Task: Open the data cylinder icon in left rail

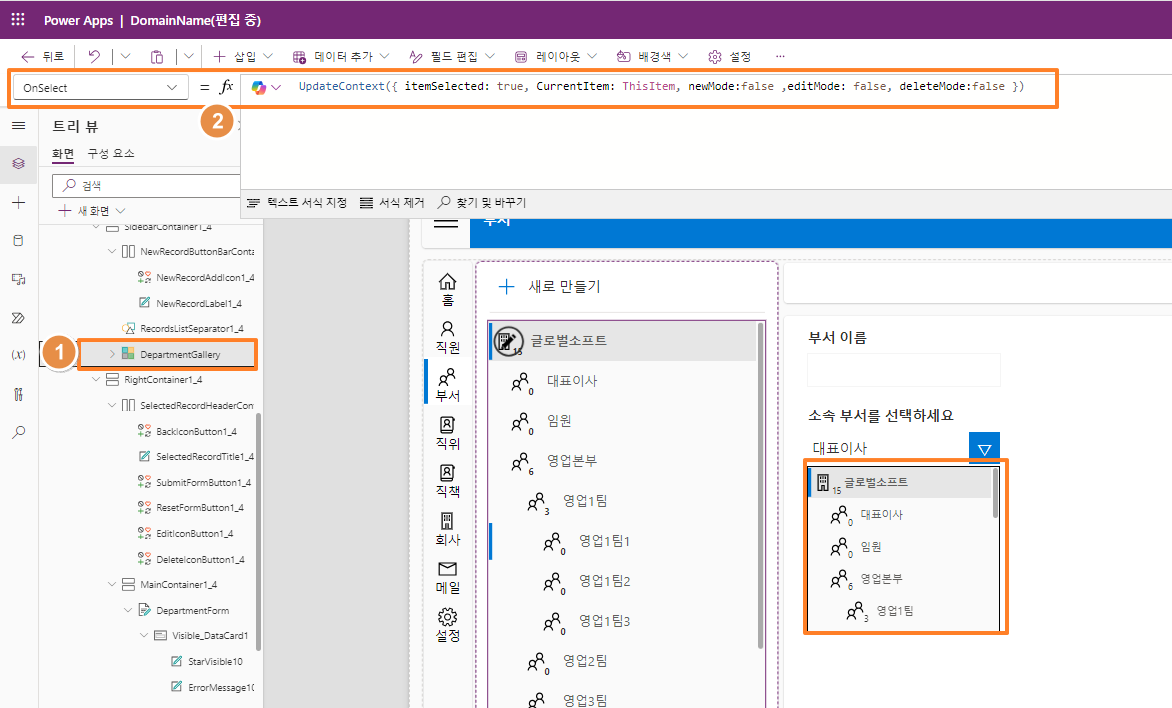Action: pos(19,241)
